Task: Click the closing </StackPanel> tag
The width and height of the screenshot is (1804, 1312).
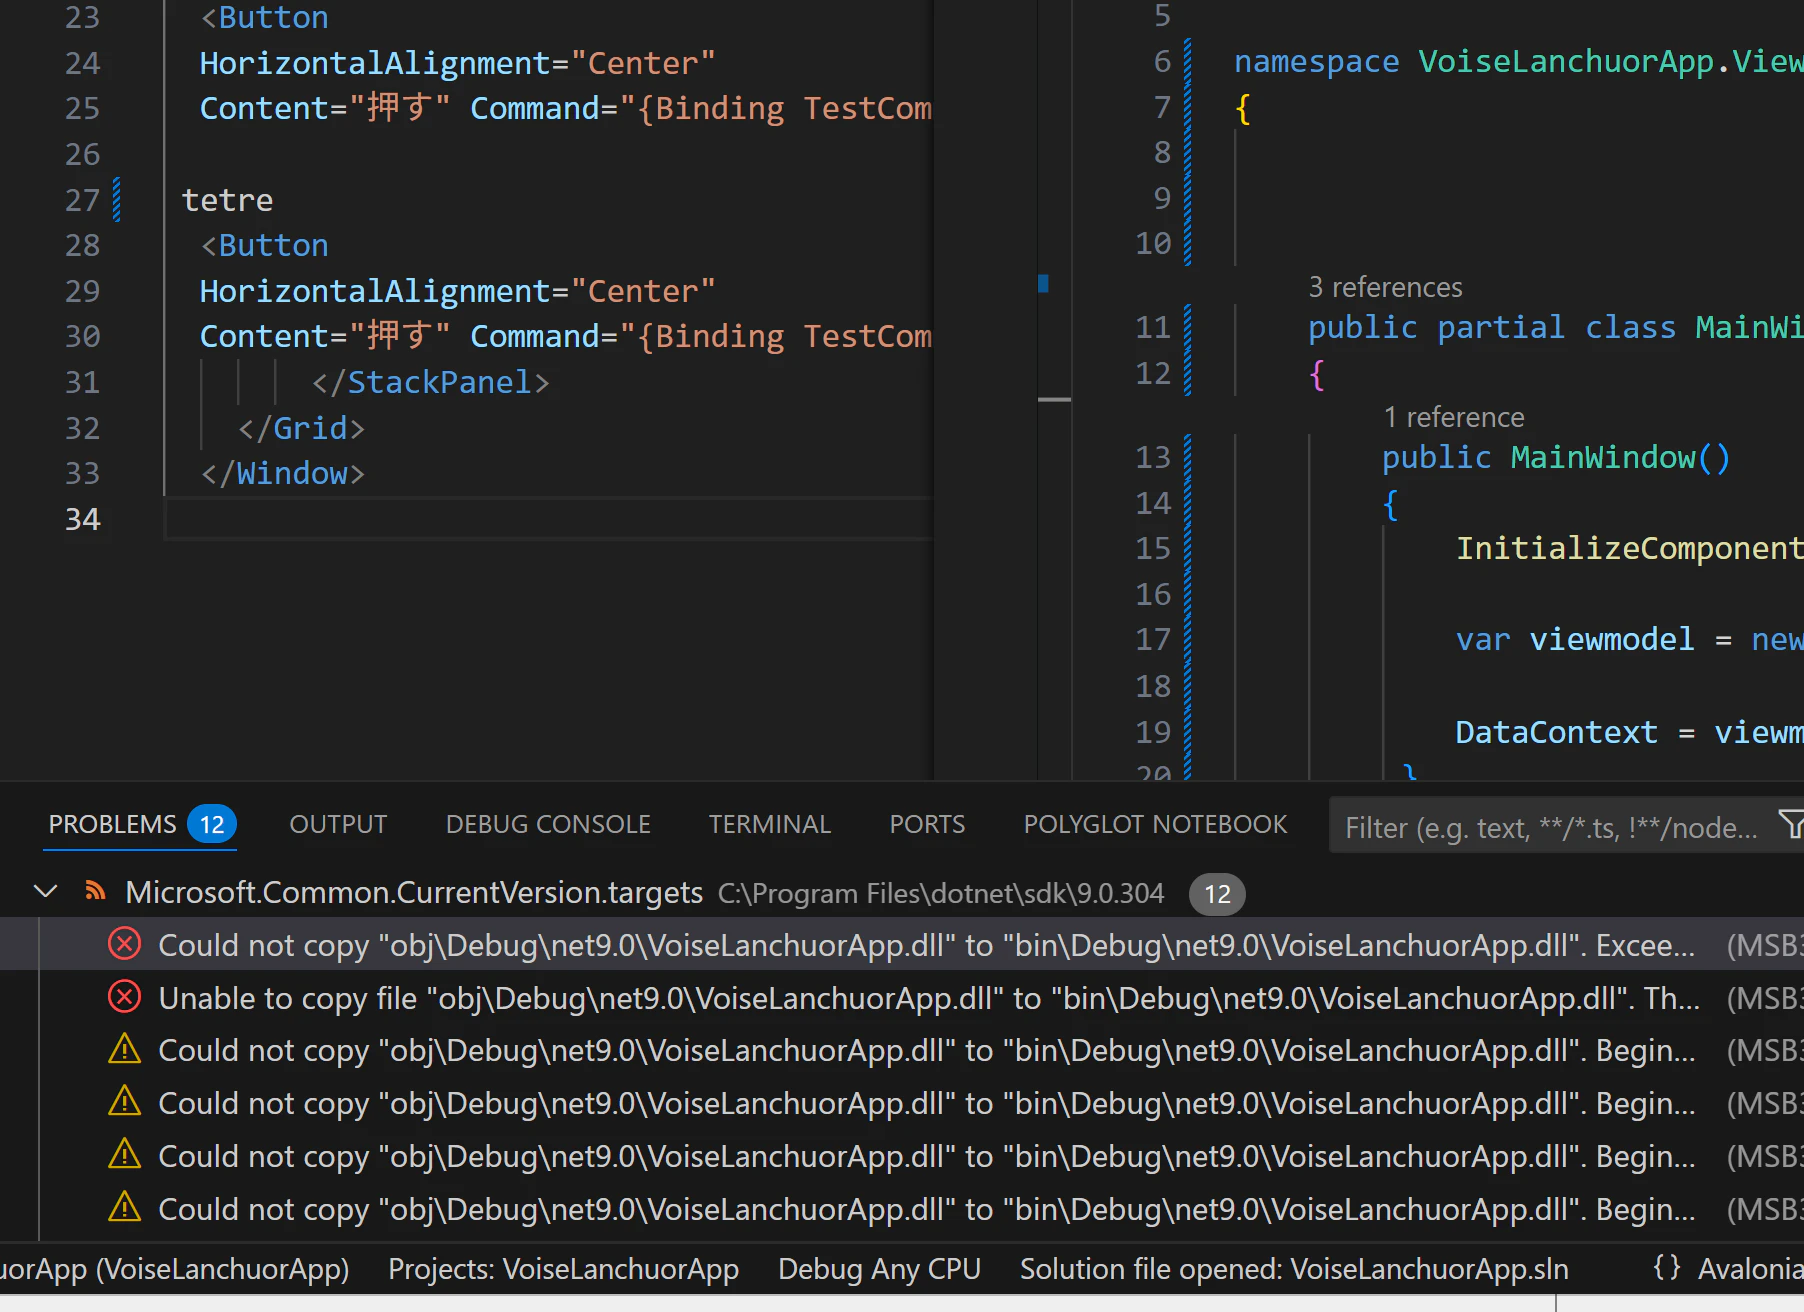Action: 430,382
